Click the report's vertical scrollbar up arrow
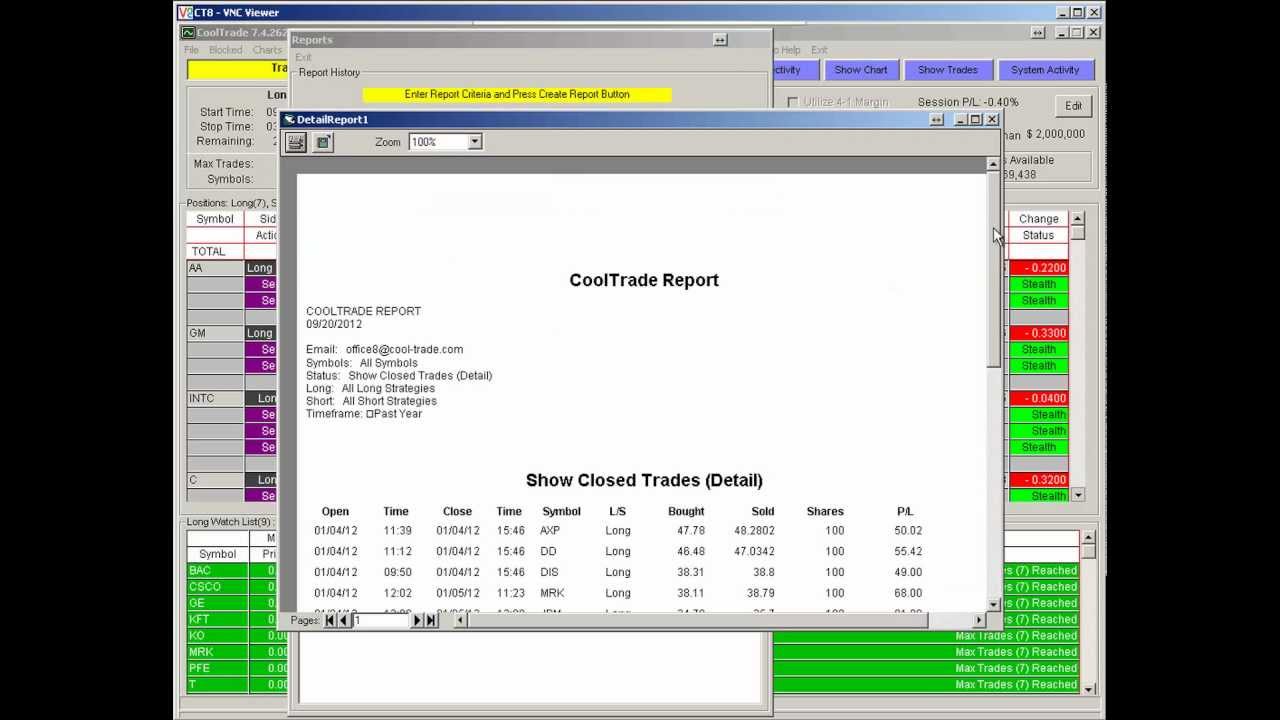The width and height of the screenshot is (1280, 720). (x=993, y=163)
